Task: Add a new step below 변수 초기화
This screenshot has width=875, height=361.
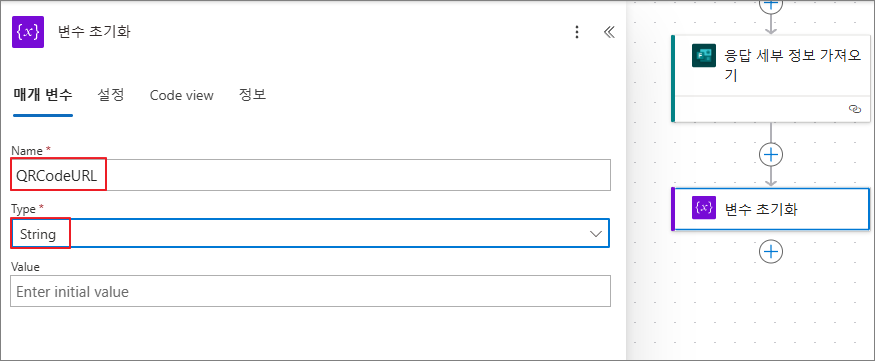Action: 771,251
